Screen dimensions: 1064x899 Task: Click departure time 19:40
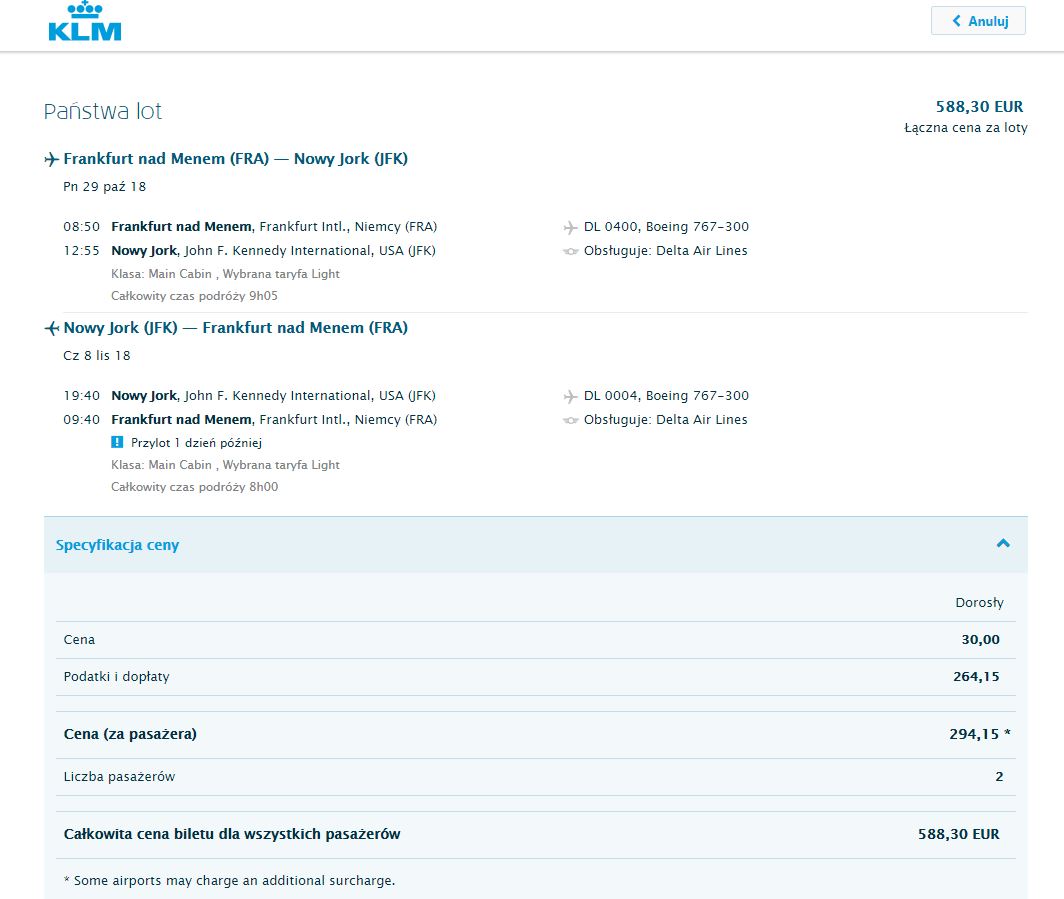(x=81, y=396)
